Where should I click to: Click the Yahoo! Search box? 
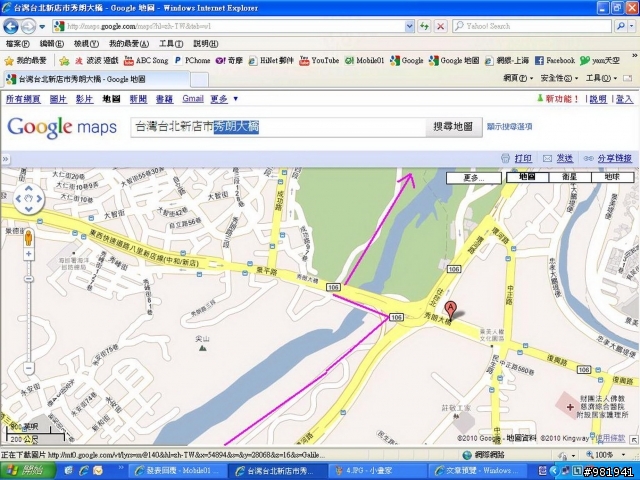[x=531, y=27]
